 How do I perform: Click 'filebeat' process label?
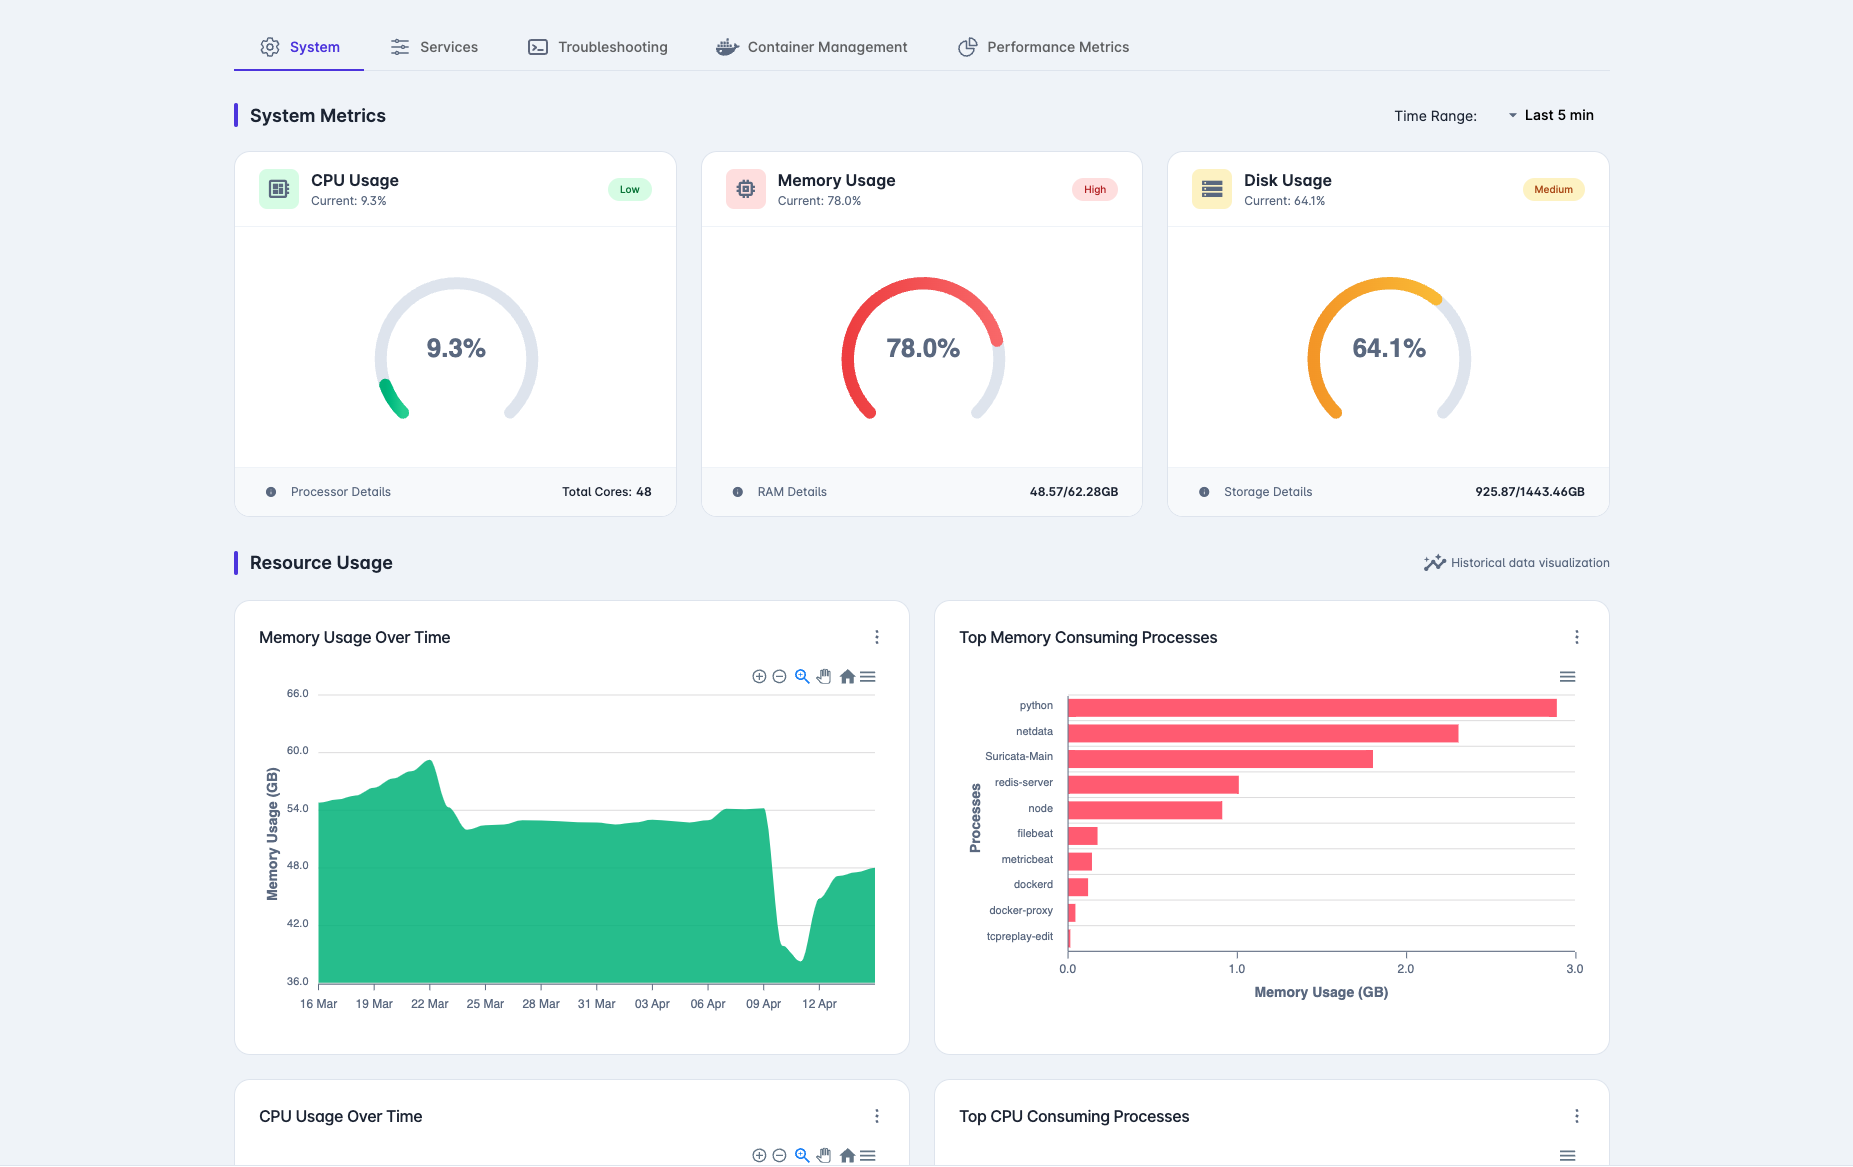(1035, 834)
